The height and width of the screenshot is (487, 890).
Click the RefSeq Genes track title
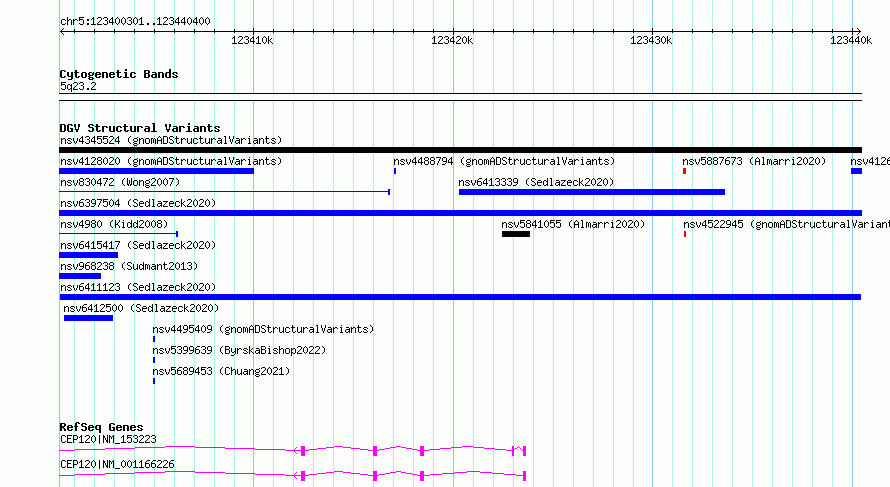(101, 427)
